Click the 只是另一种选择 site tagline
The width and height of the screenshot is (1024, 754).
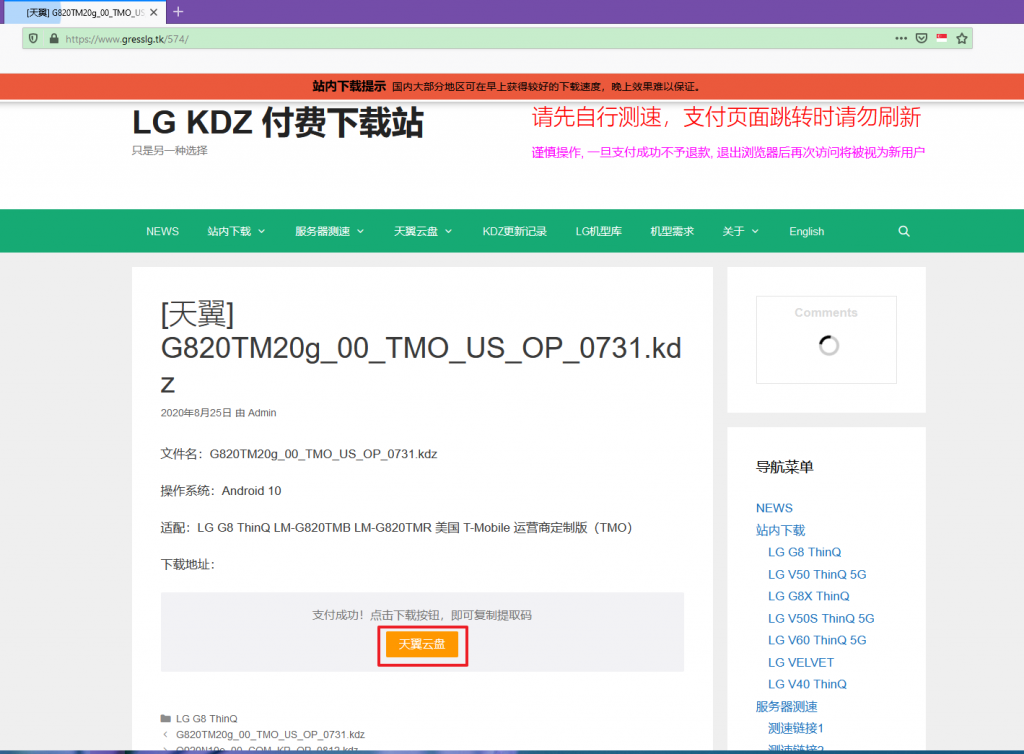pos(170,150)
